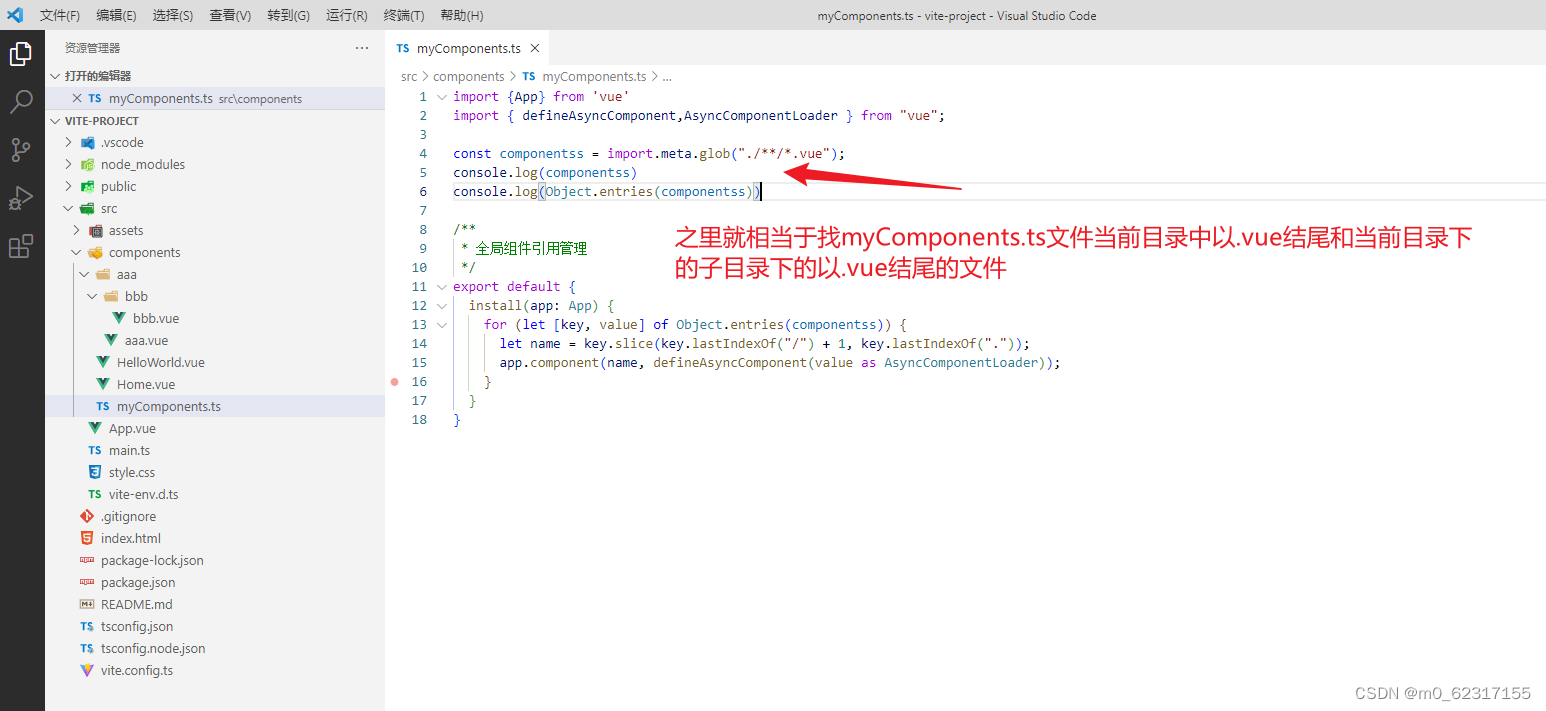1546x711 pixels.
Task: Fold the install function at line 12
Action: click(x=441, y=306)
